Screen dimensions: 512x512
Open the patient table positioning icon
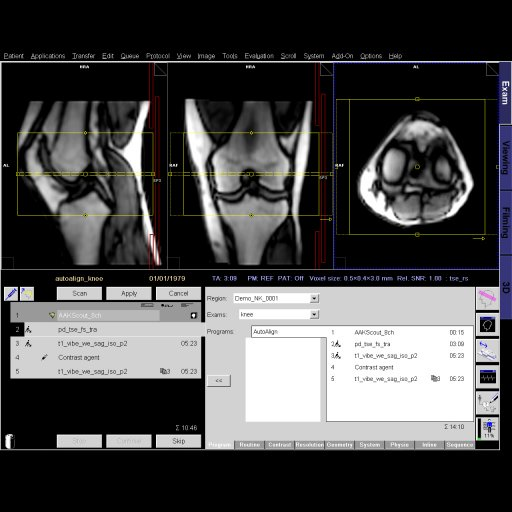(487, 351)
